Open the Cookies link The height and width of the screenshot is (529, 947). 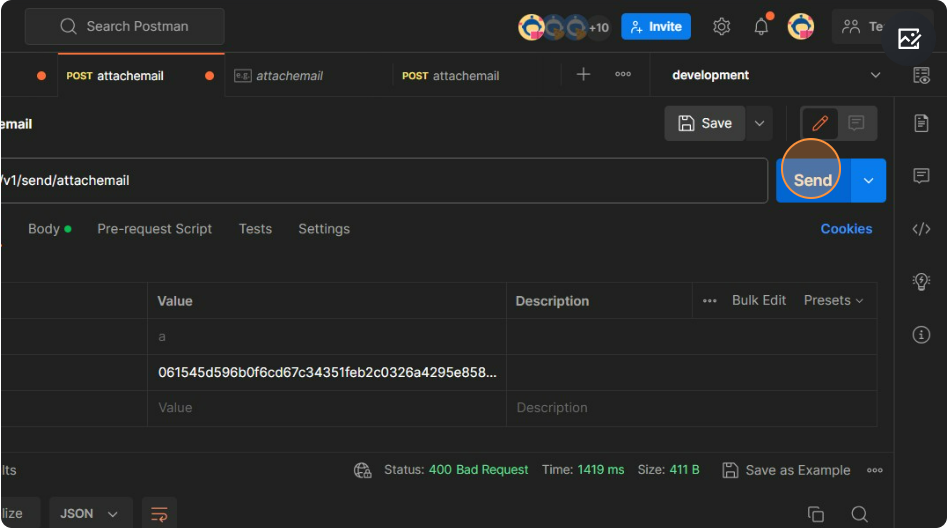point(846,229)
